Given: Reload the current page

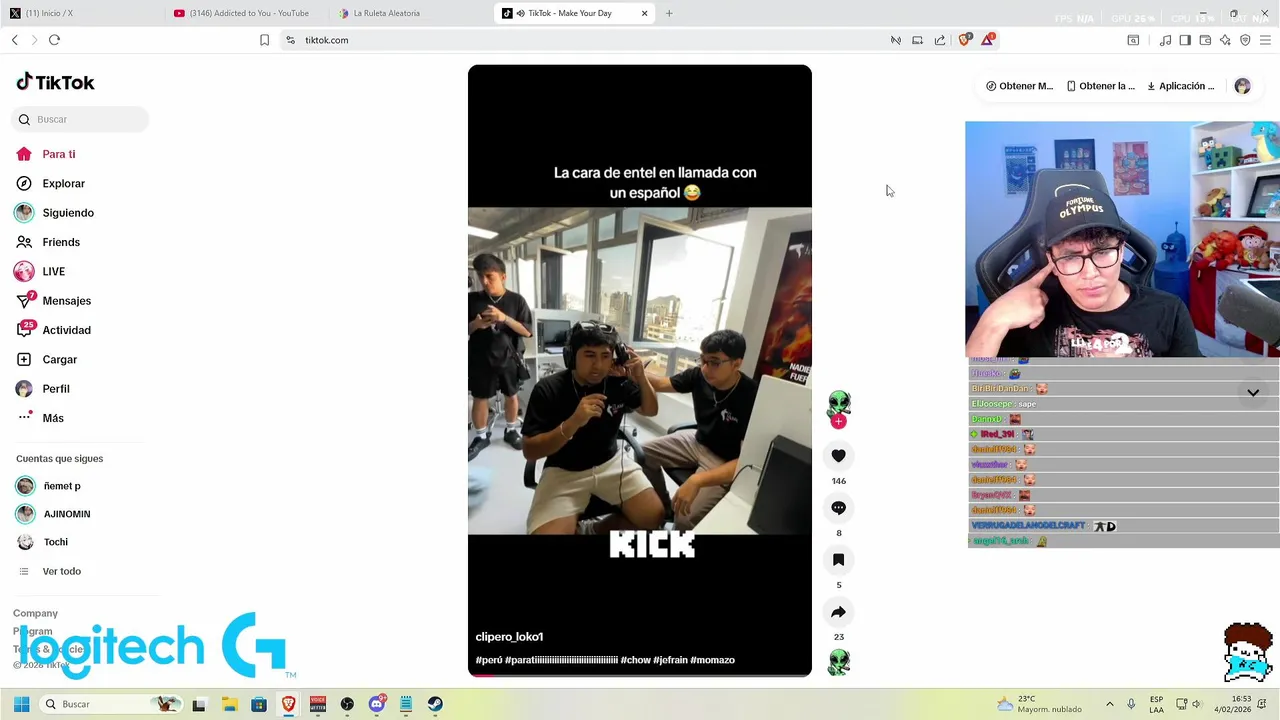Looking at the screenshot, I should tap(54, 40).
